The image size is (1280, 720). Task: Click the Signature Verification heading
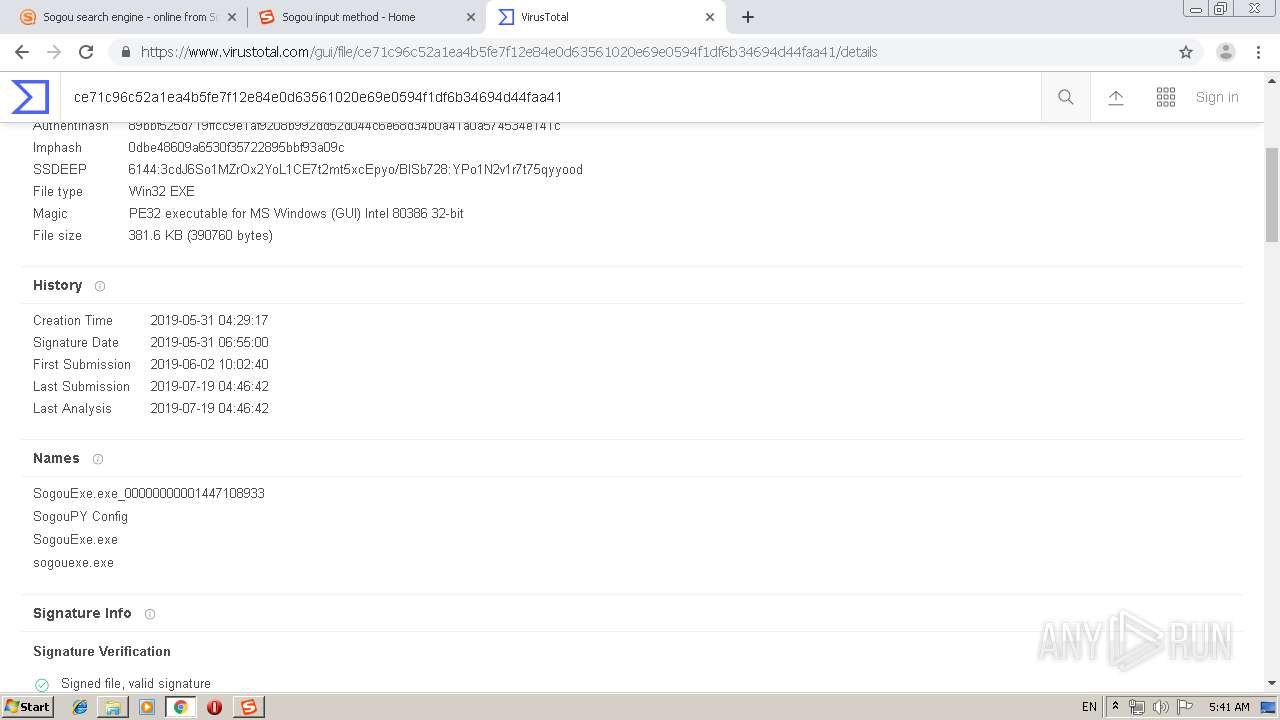(x=102, y=651)
